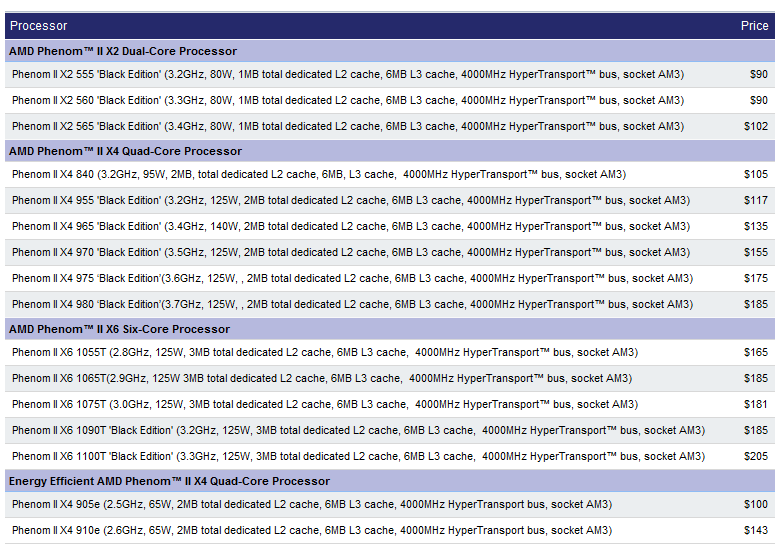Image resolution: width=782 pixels, height=552 pixels.
Task: Select the Phenom II X4 910e row
Action: click(x=390, y=531)
